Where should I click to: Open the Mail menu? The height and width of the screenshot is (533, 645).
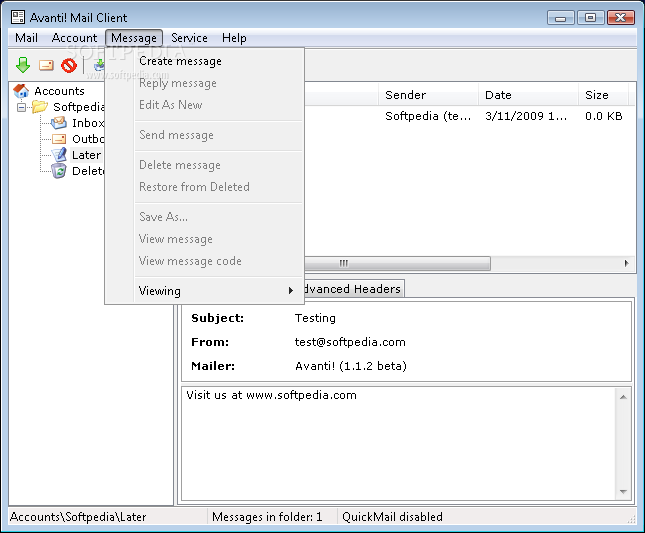coord(26,38)
